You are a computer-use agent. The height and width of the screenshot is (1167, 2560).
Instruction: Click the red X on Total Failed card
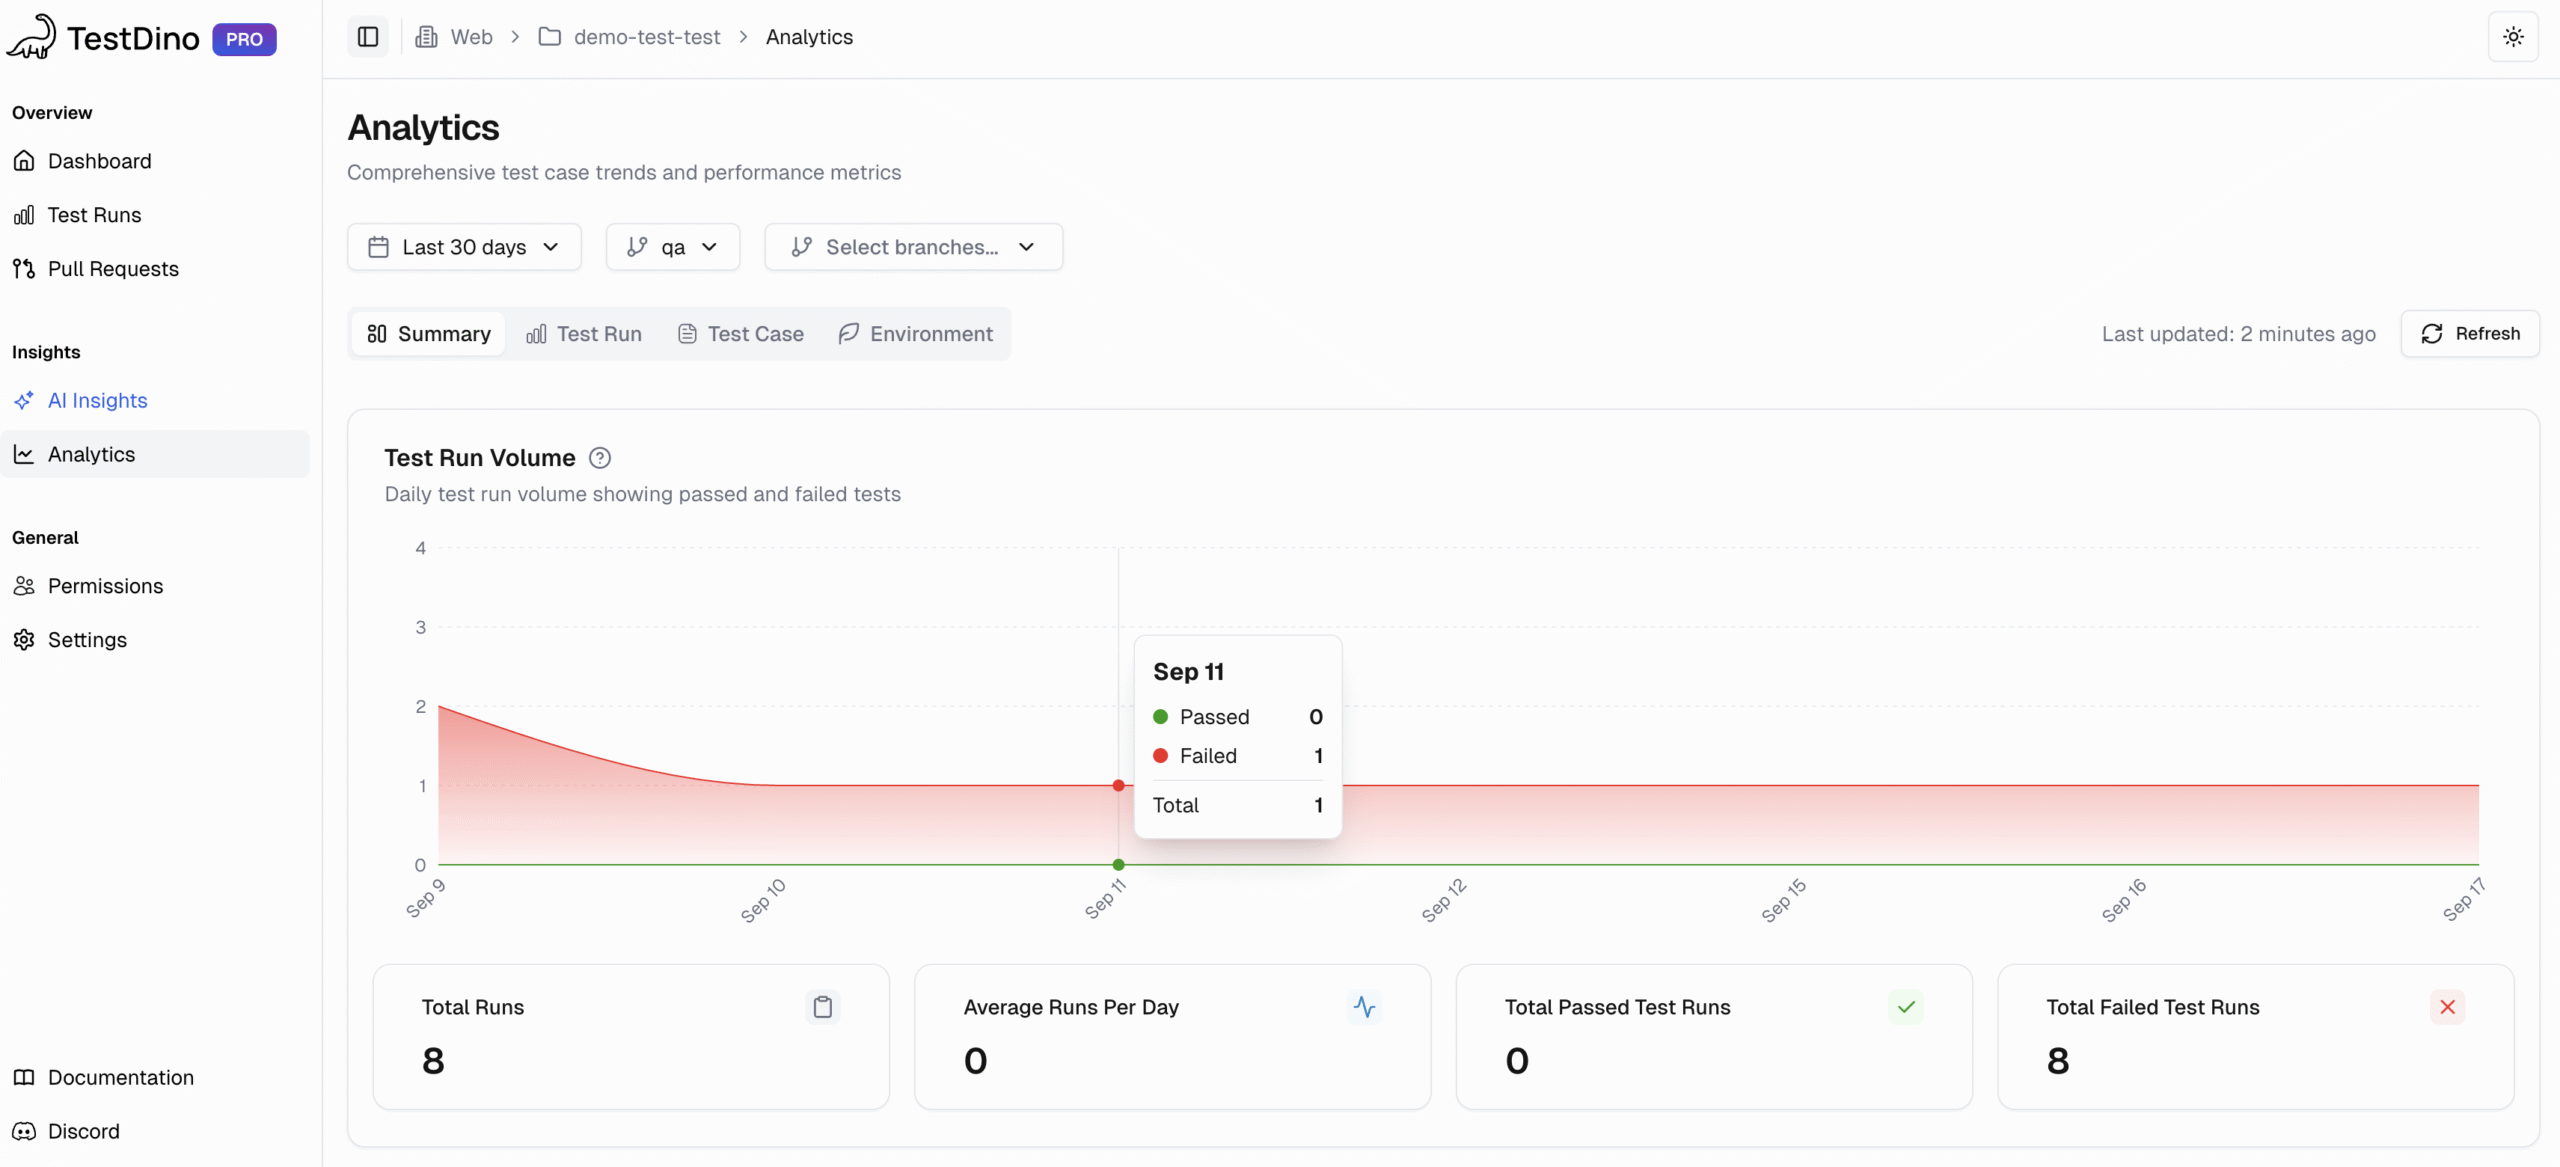tap(2447, 1007)
